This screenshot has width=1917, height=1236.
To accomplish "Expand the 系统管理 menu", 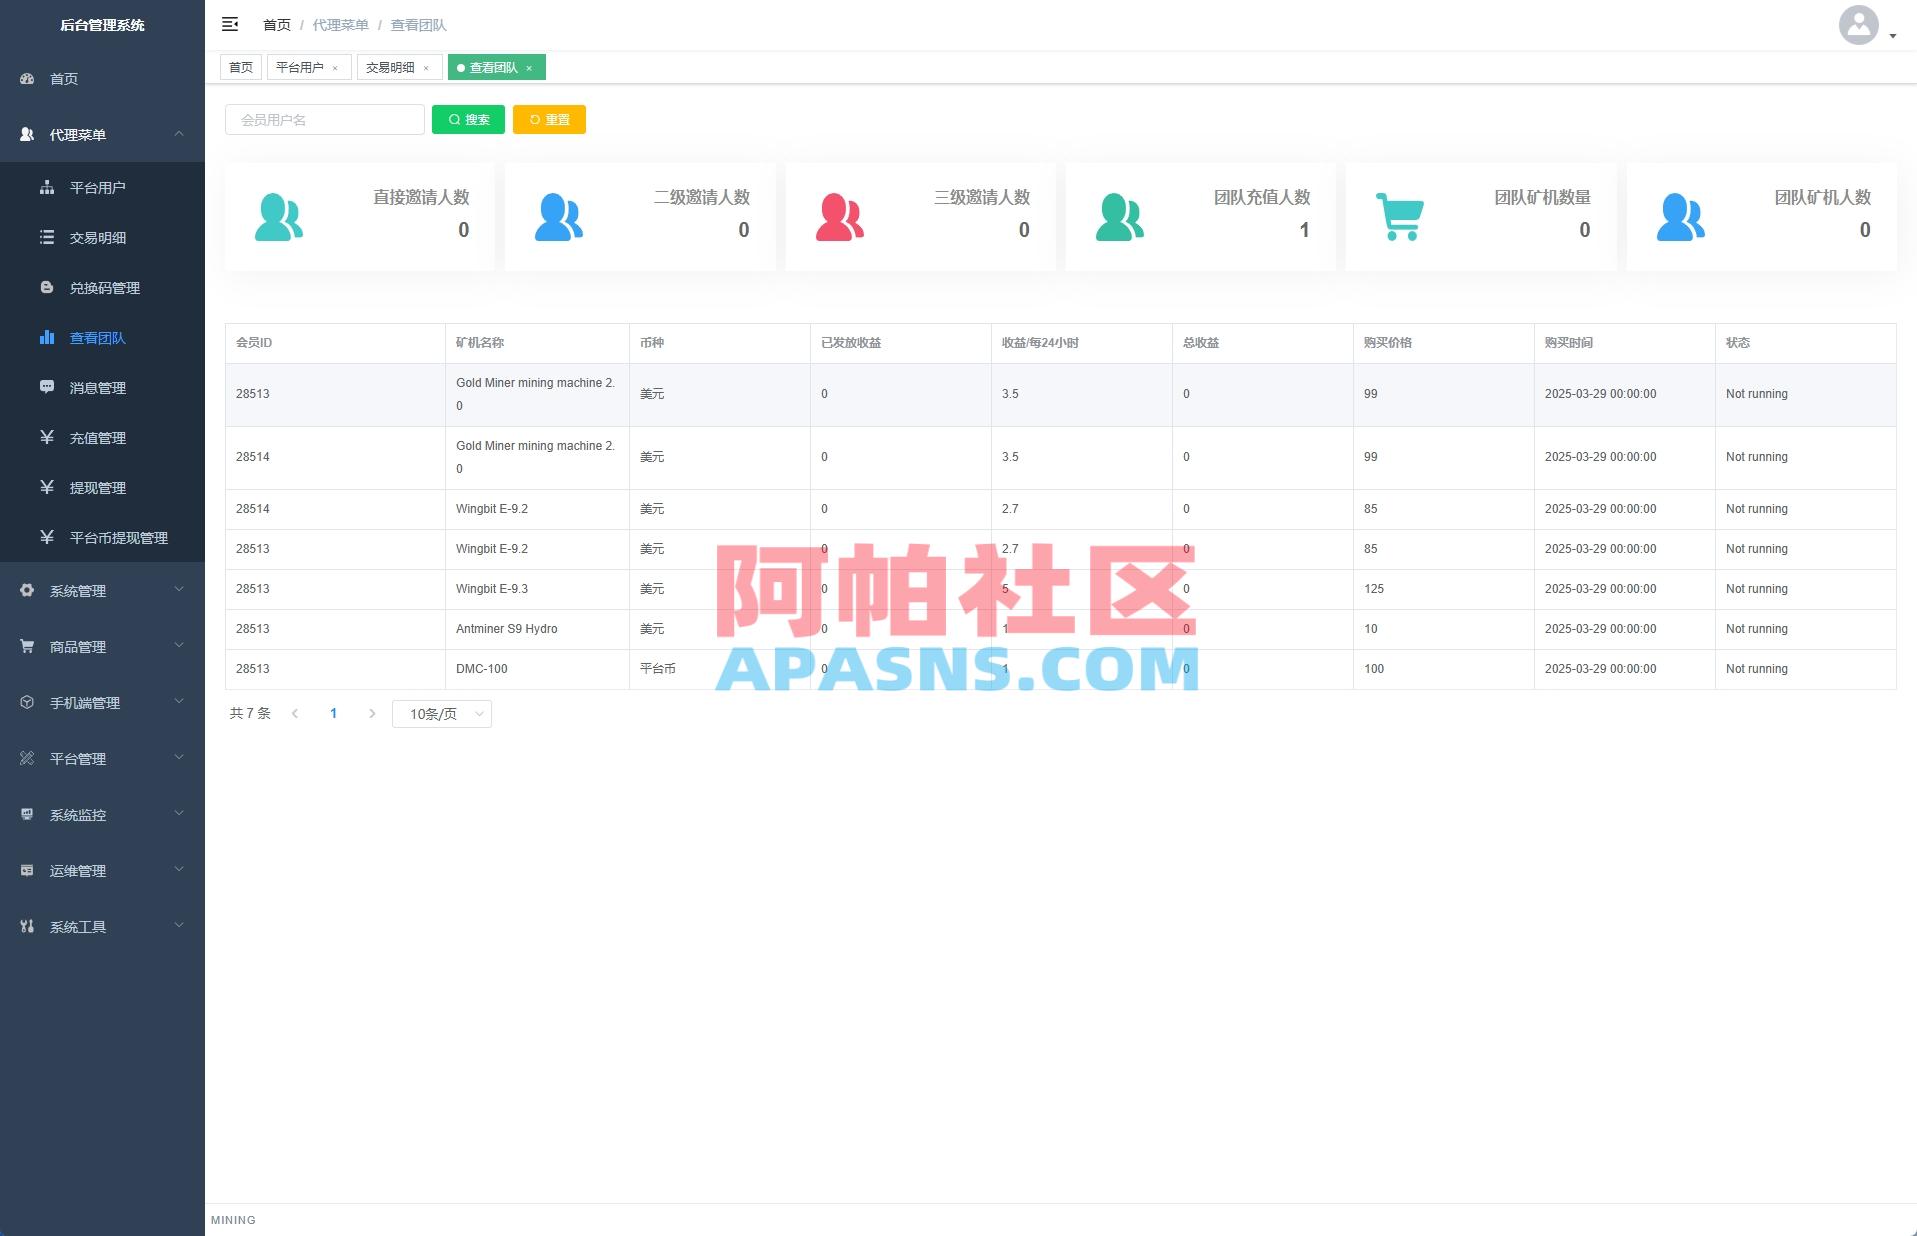I will point(100,590).
